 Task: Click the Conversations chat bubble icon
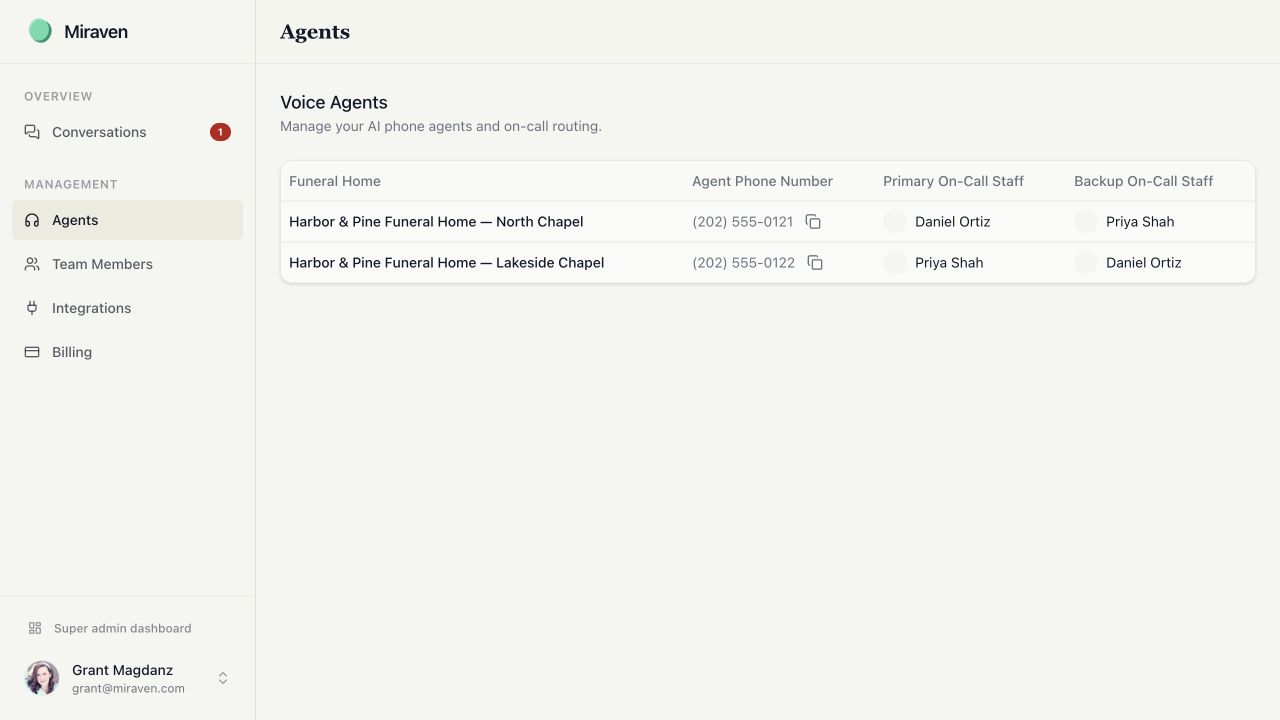(32, 132)
